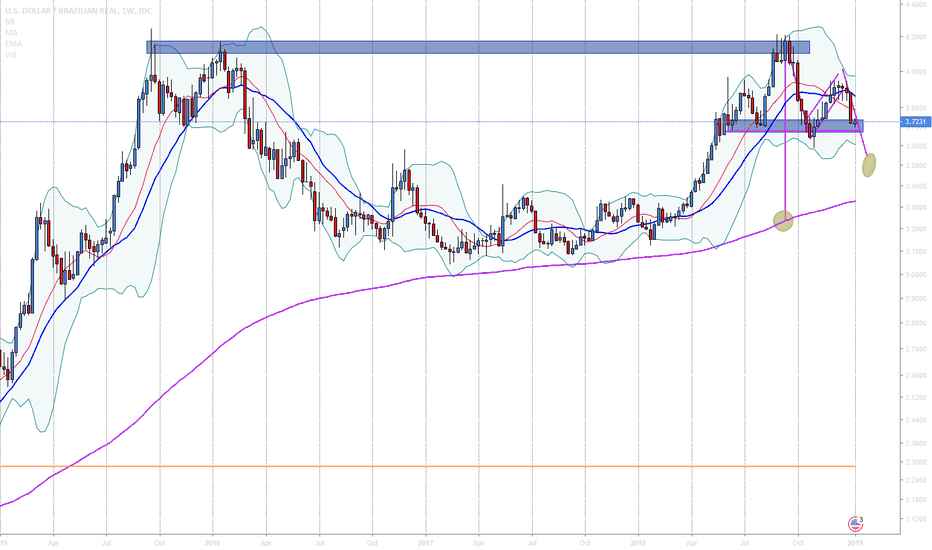Click the current price label 3.7231
The image size is (932, 550).
(915, 121)
